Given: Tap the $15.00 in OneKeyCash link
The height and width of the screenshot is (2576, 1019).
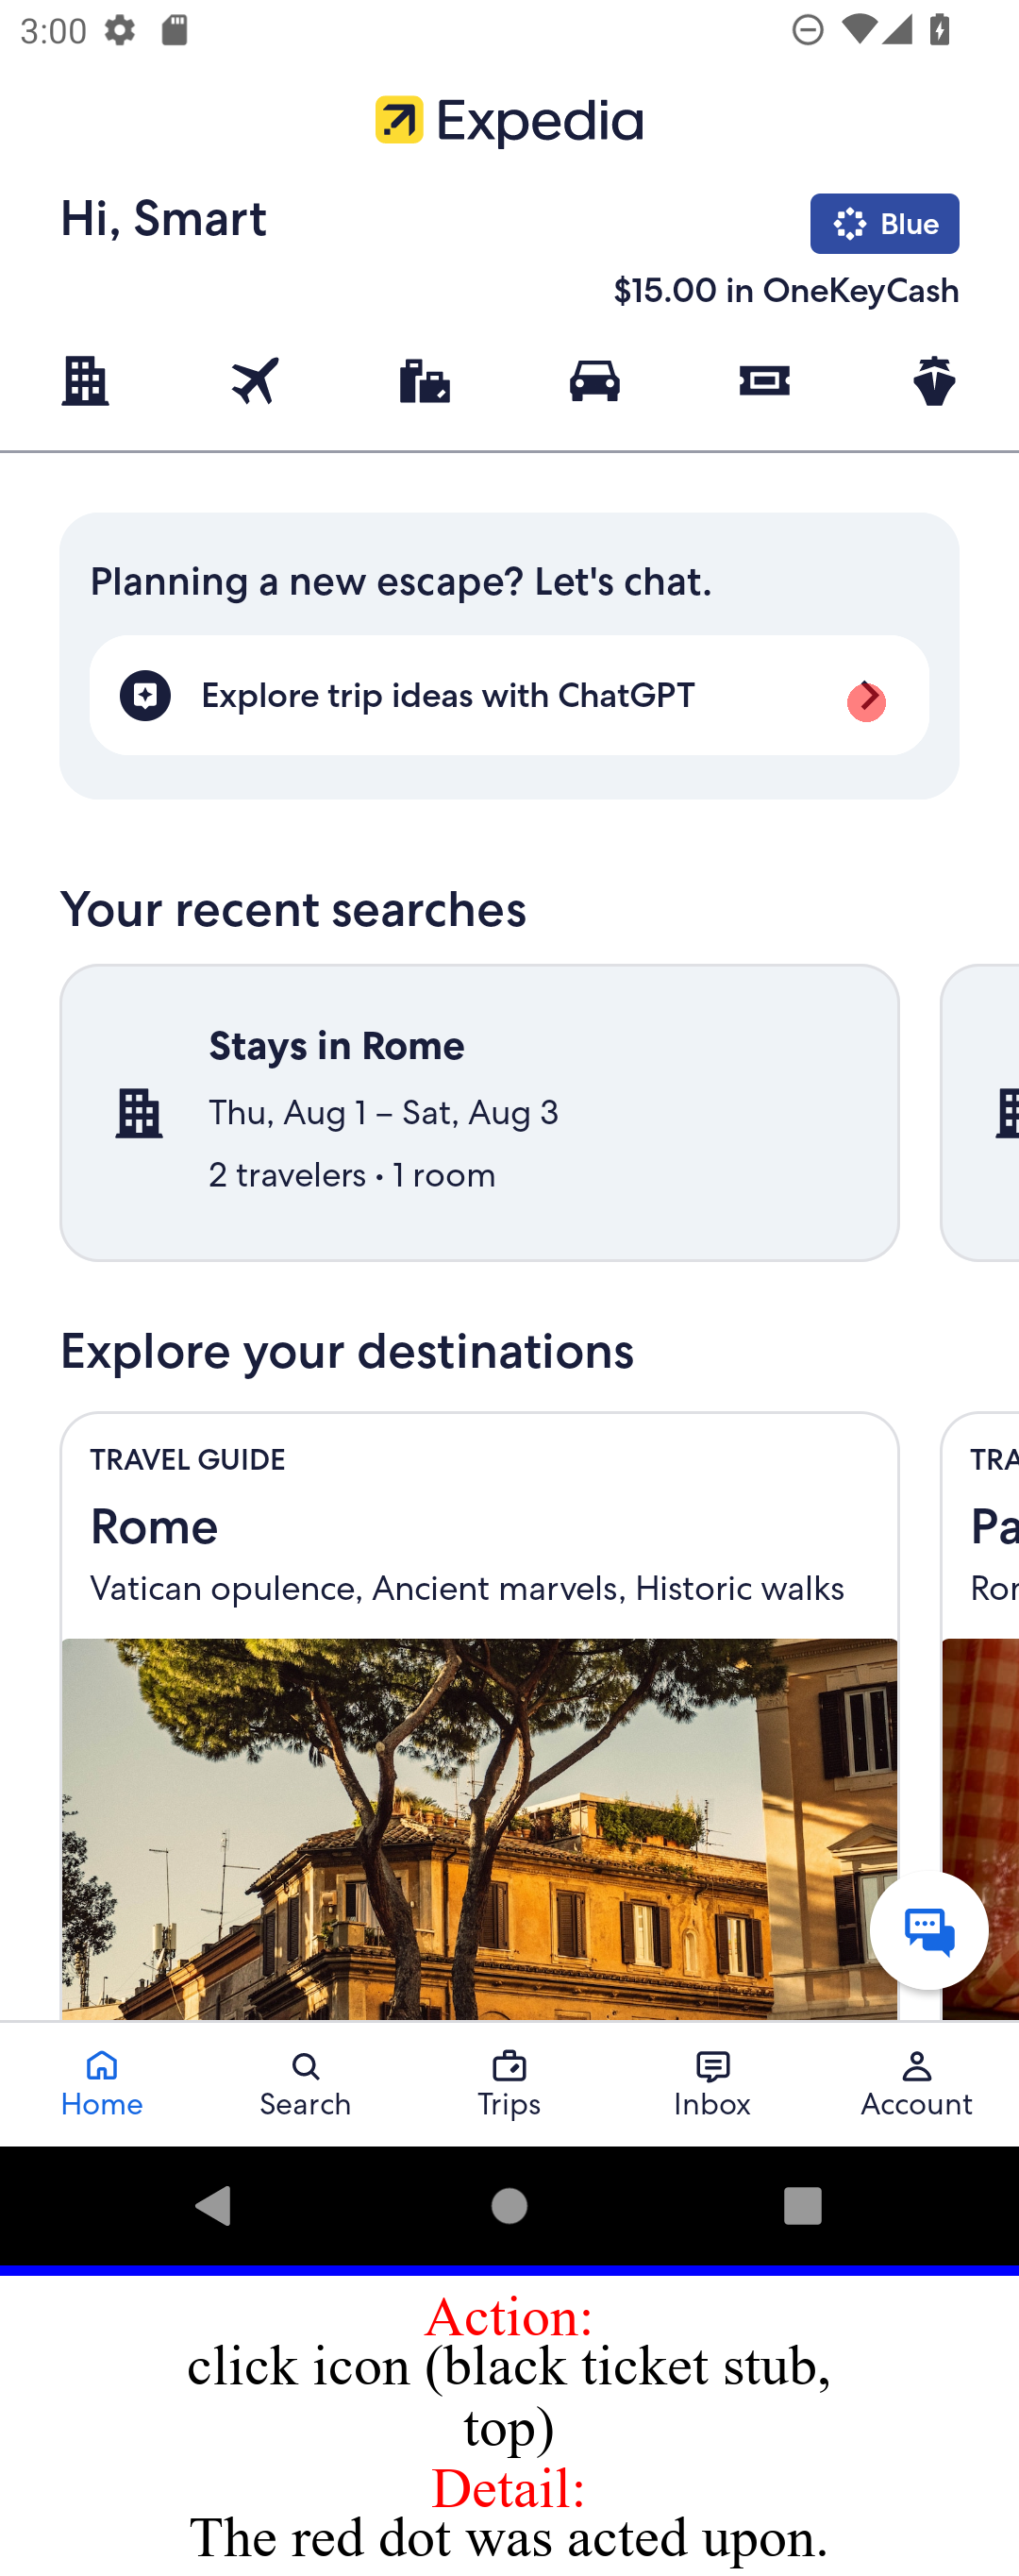Looking at the screenshot, I should [786, 290].
